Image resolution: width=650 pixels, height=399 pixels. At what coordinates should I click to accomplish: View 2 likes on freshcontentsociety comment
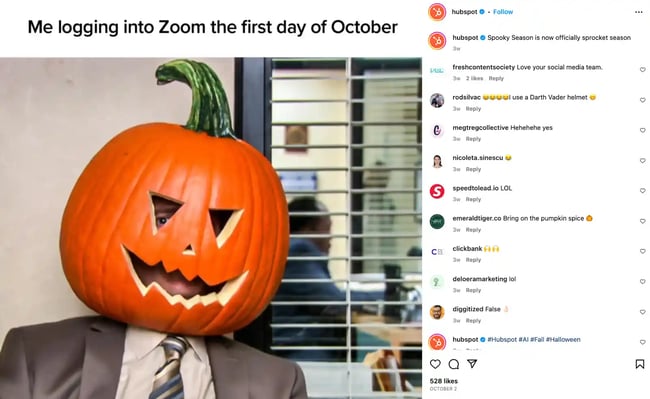[474, 78]
